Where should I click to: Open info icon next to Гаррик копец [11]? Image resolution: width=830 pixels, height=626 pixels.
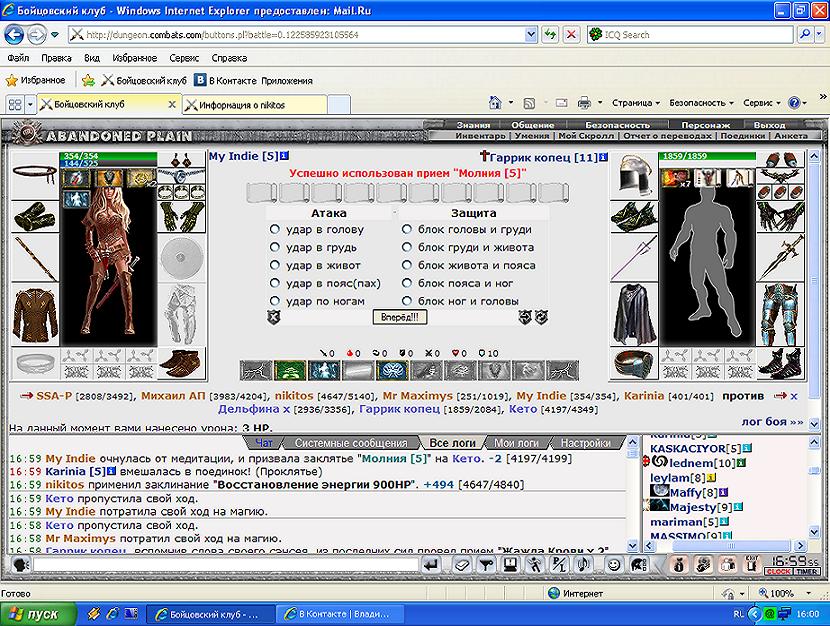(x=603, y=157)
